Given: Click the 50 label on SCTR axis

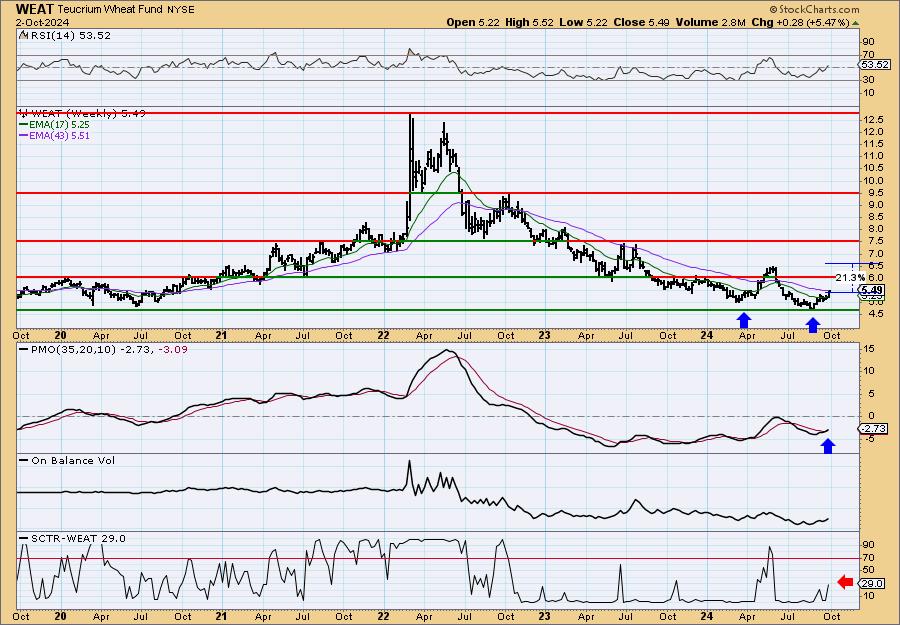Looking at the screenshot, I should [x=869, y=570].
